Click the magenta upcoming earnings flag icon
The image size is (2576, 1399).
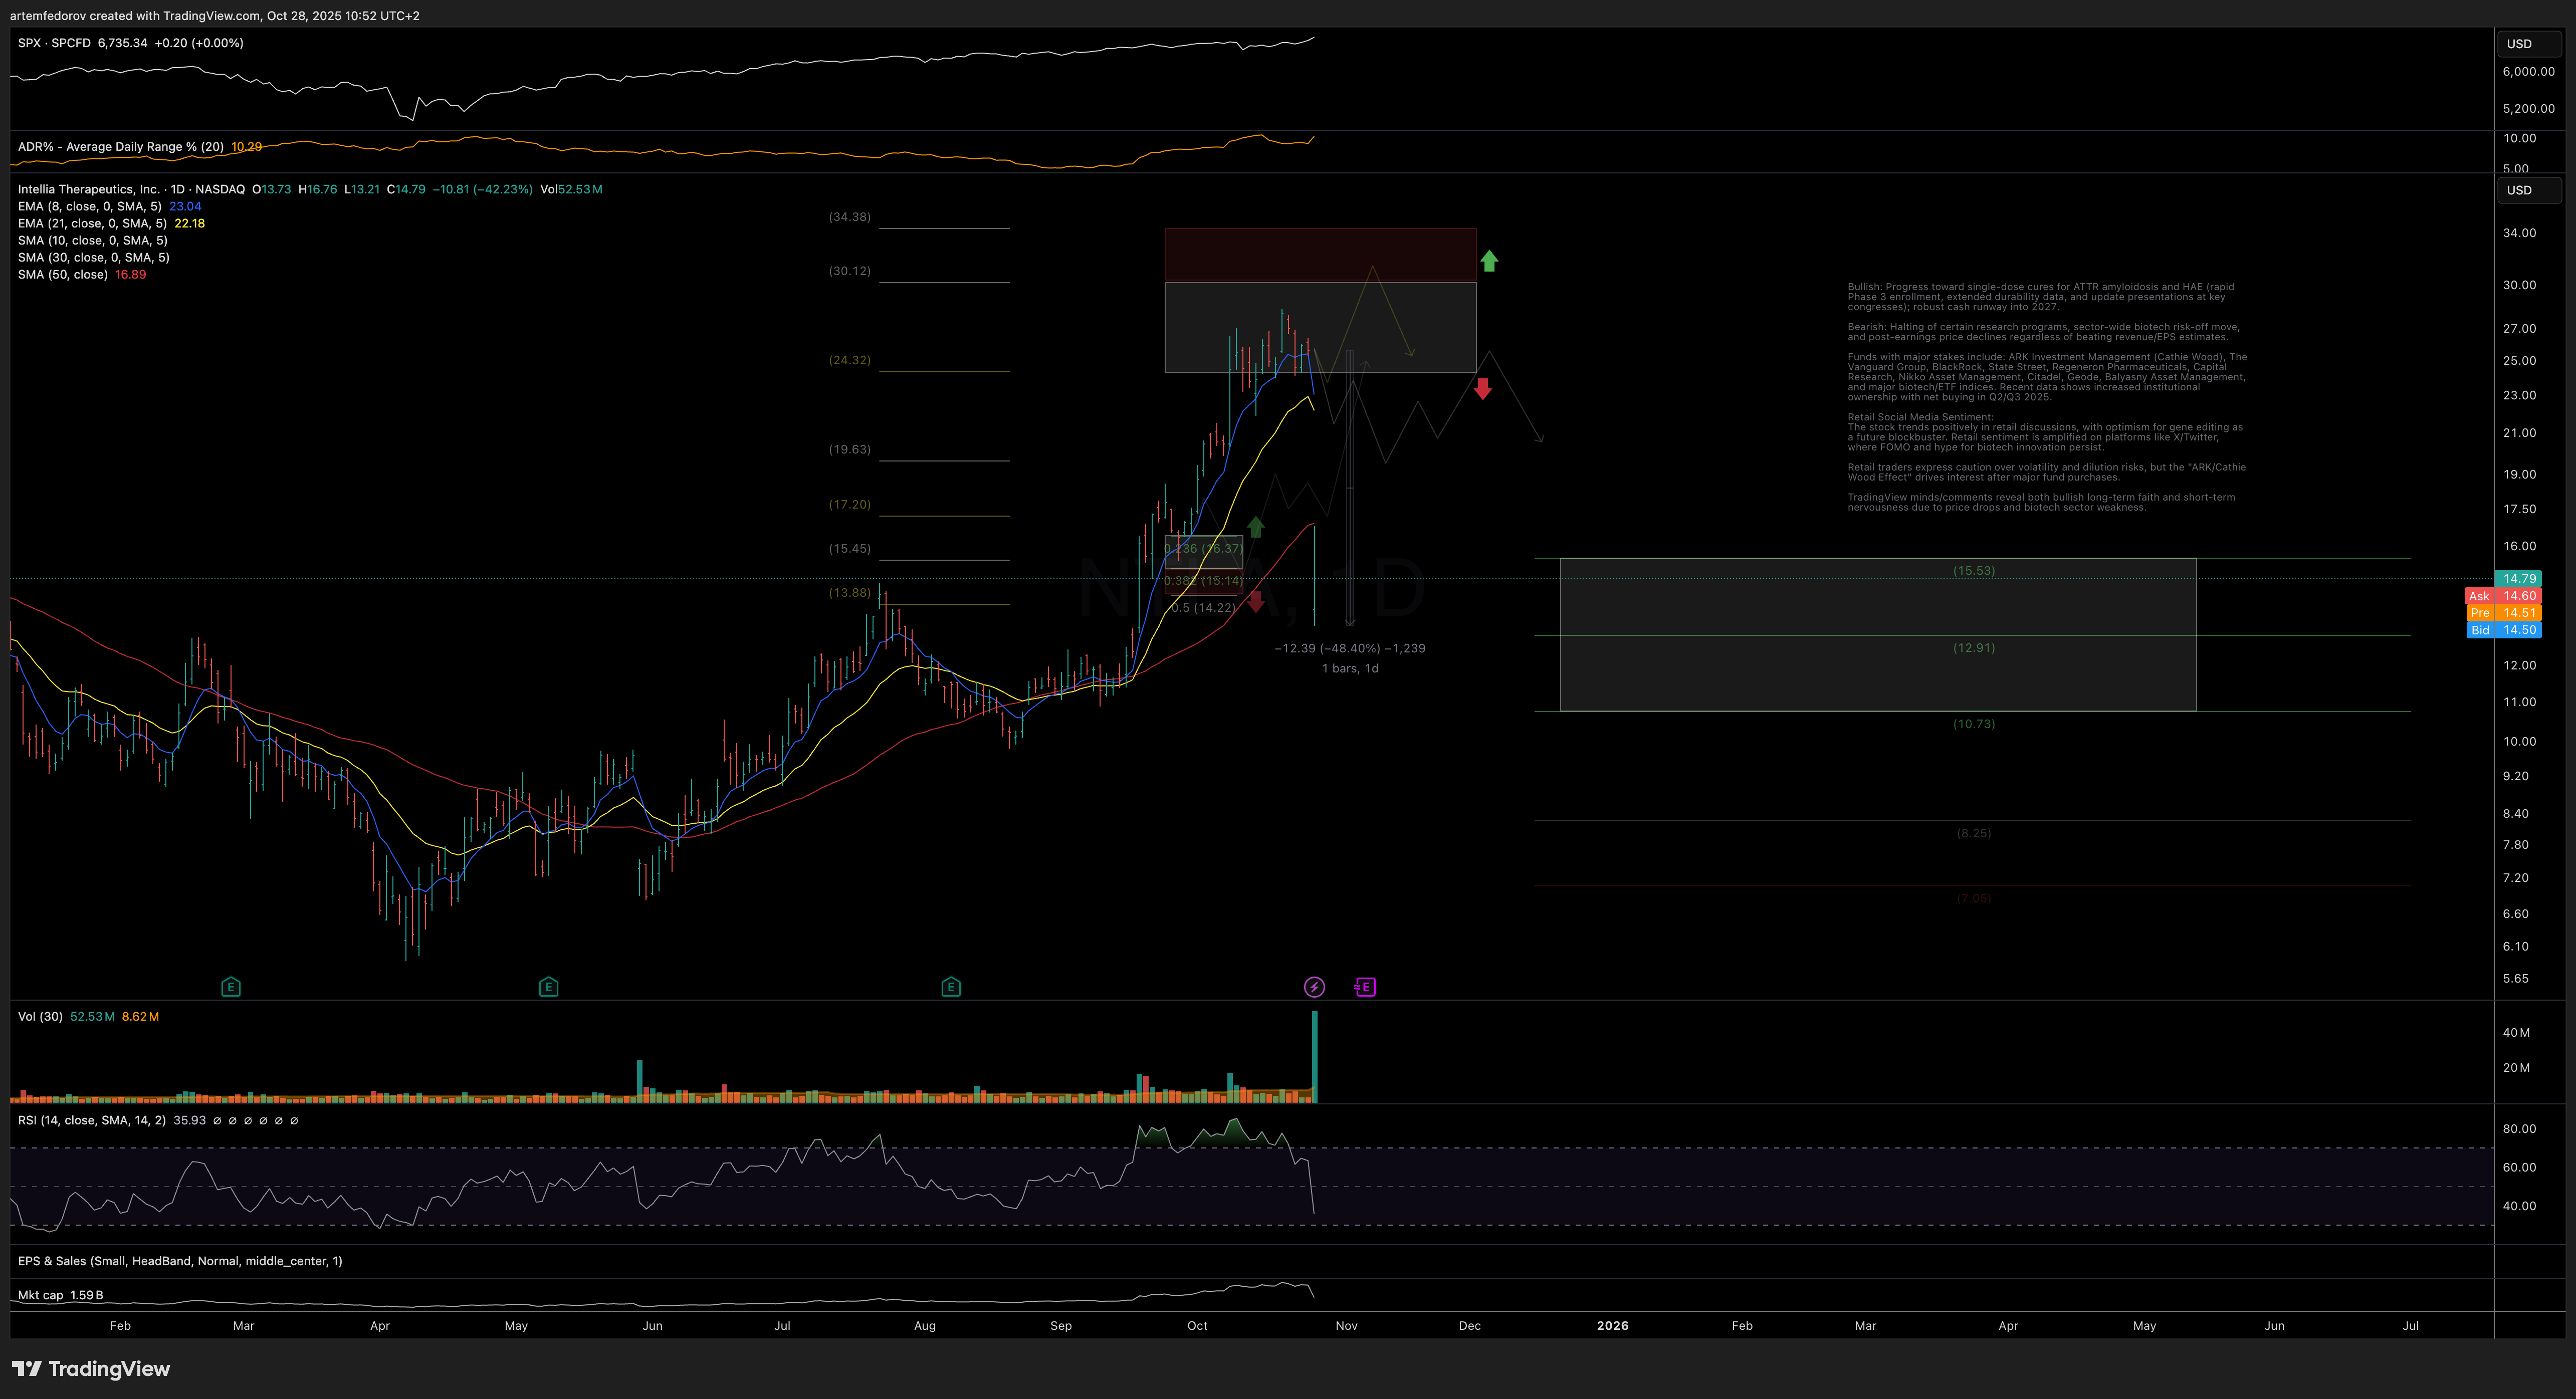pyautogui.click(x=1365, y=987)
